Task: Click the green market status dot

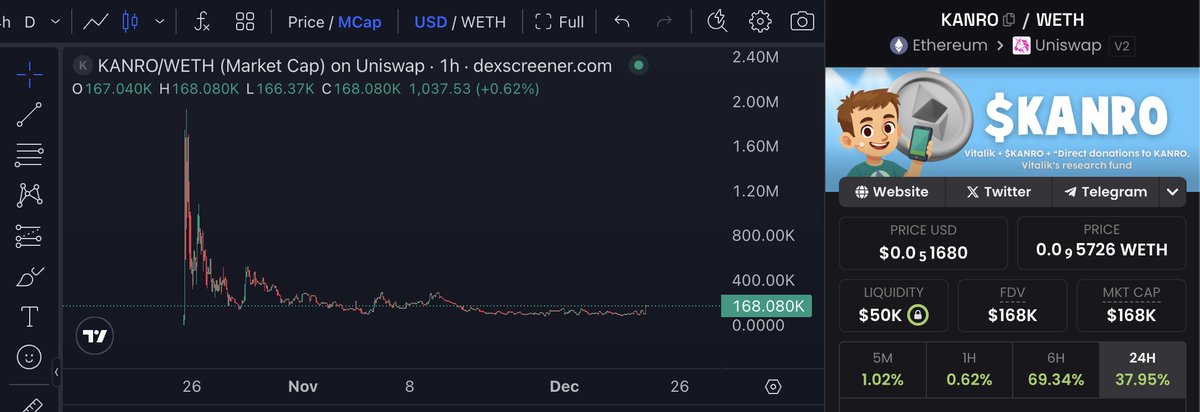Action: [637, 66]
